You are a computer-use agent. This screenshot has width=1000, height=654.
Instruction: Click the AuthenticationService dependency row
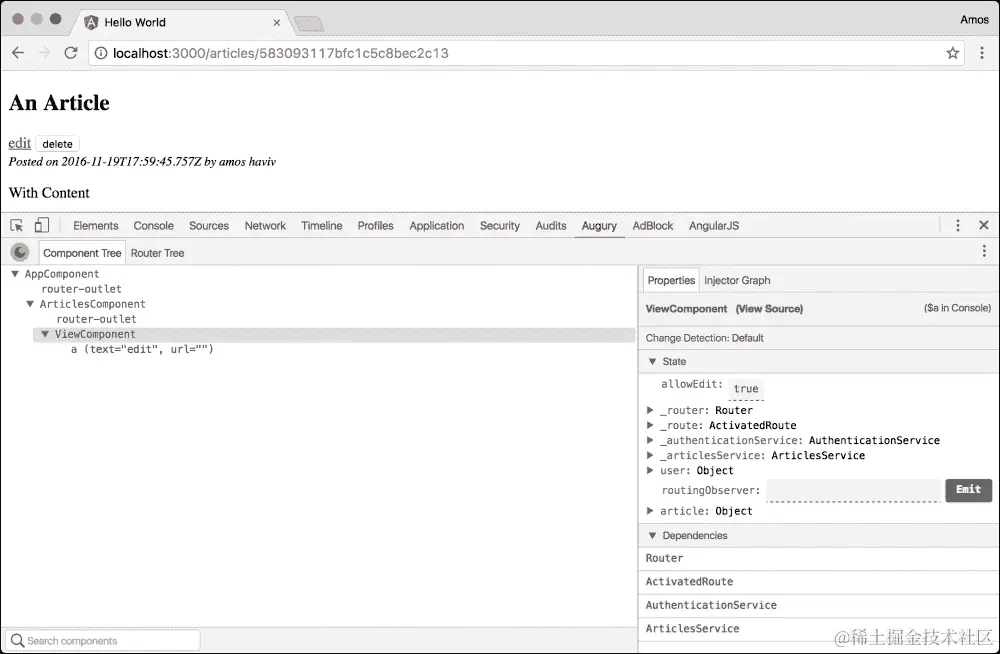819,606
